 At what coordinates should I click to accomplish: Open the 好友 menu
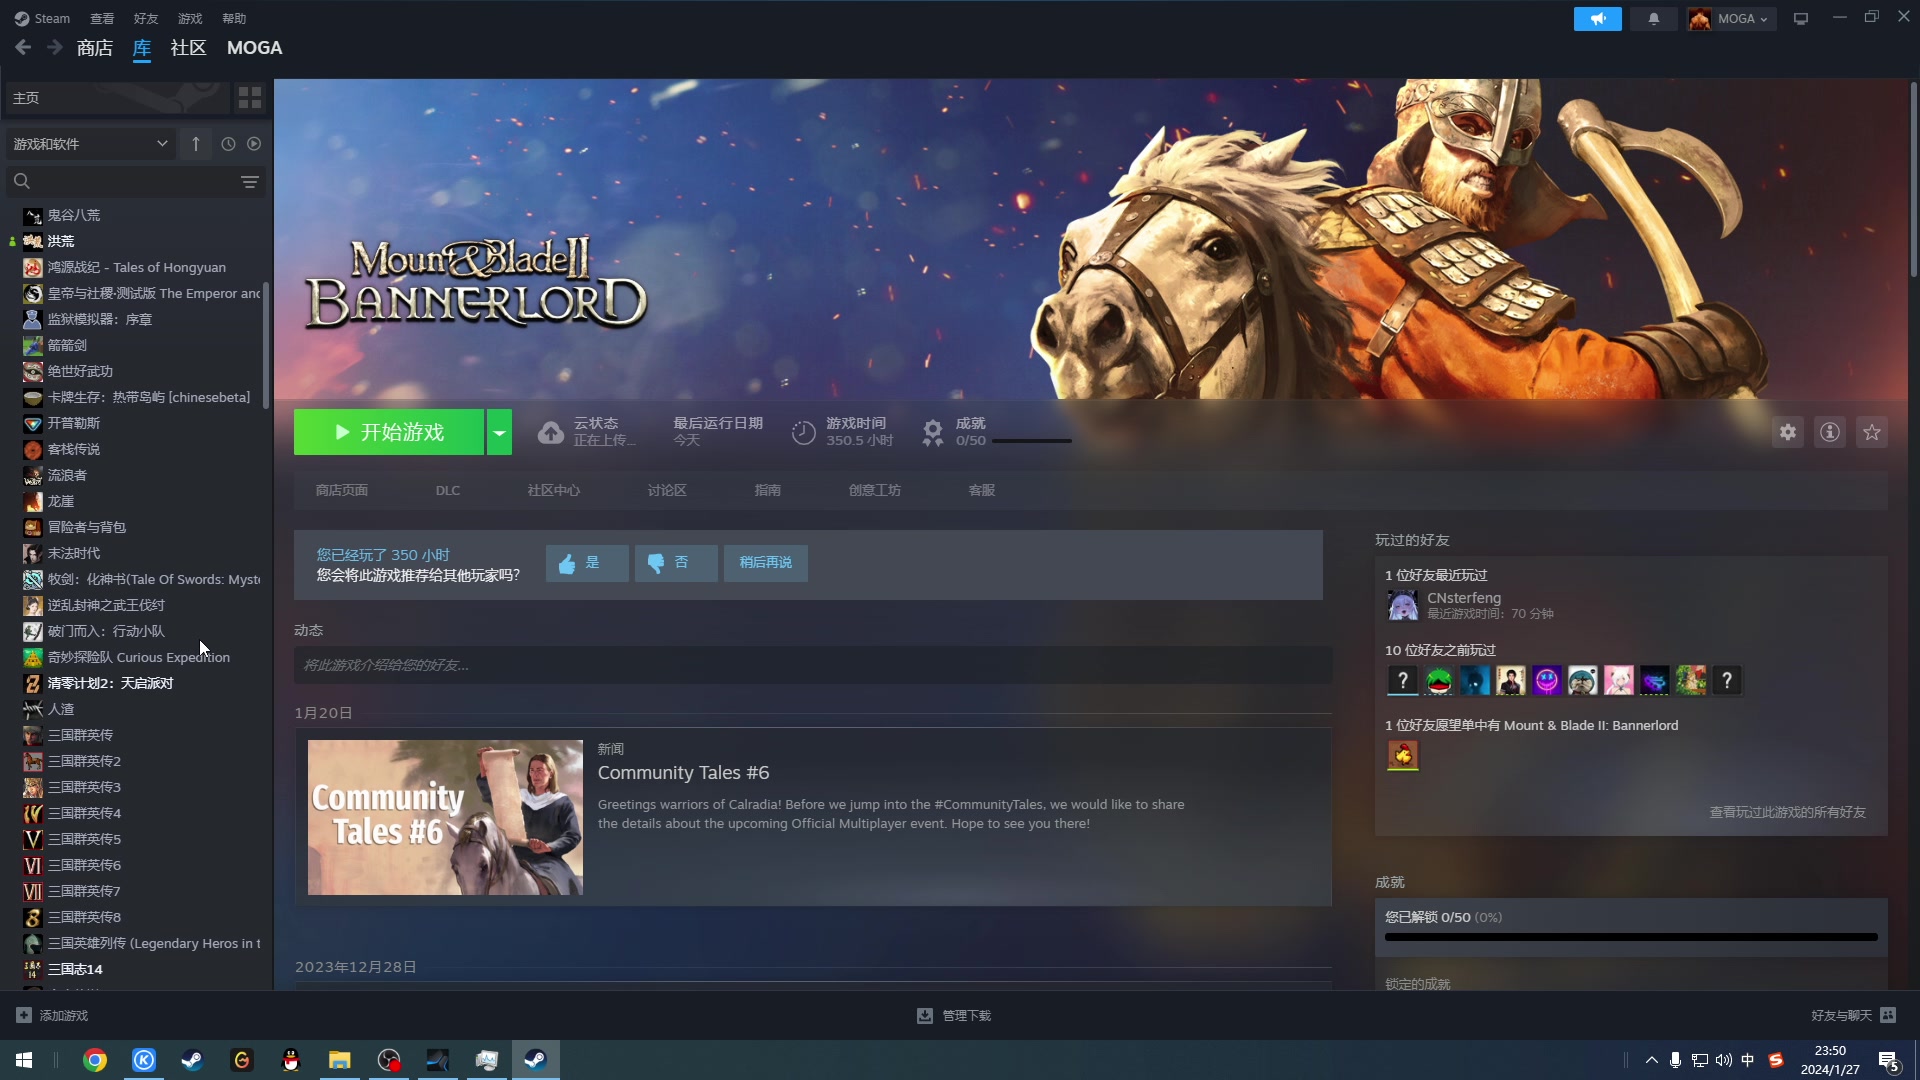(x=146, y=18)
